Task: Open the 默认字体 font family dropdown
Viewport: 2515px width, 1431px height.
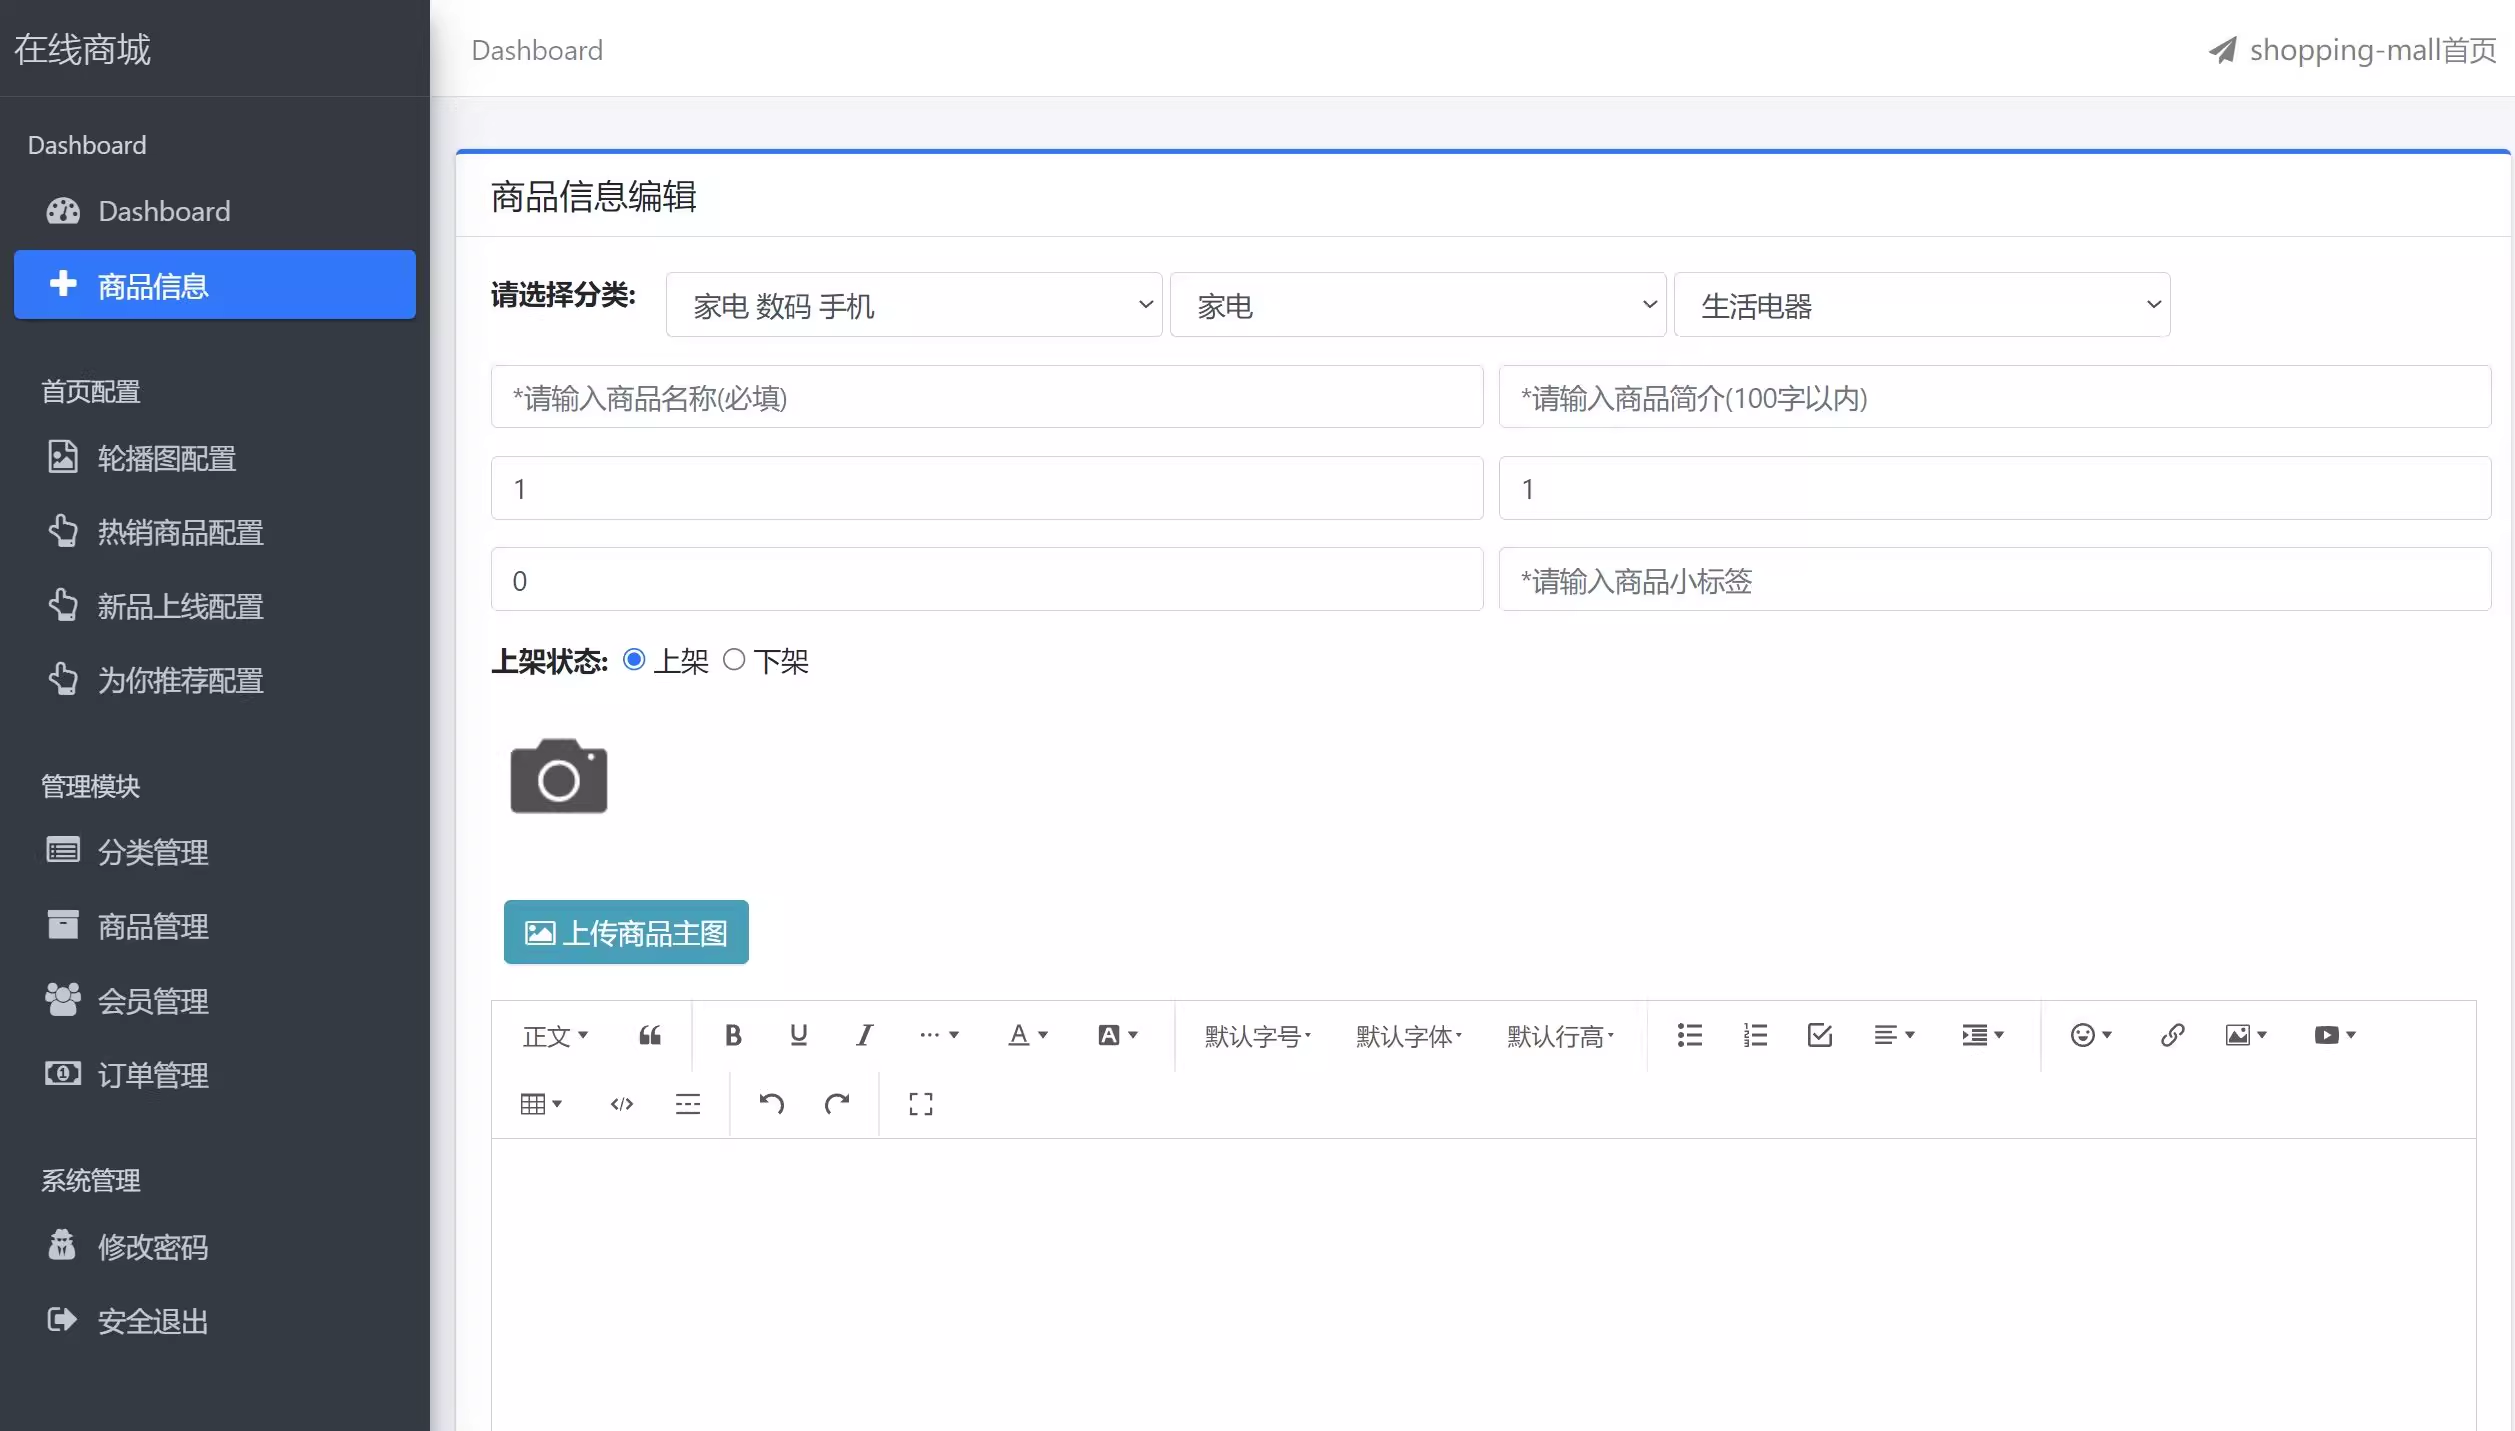Action: (x=1408, y=1036)
